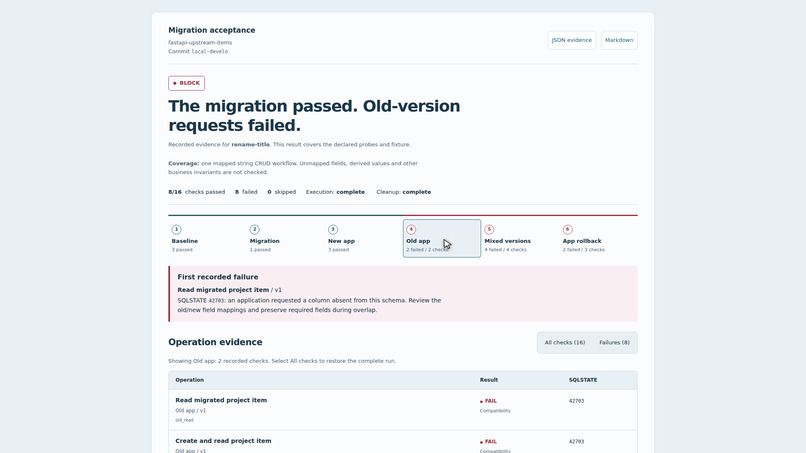Screen dimensions: 806x453
Task: Open the JSON evidence export
Action: tap(572, 40)
